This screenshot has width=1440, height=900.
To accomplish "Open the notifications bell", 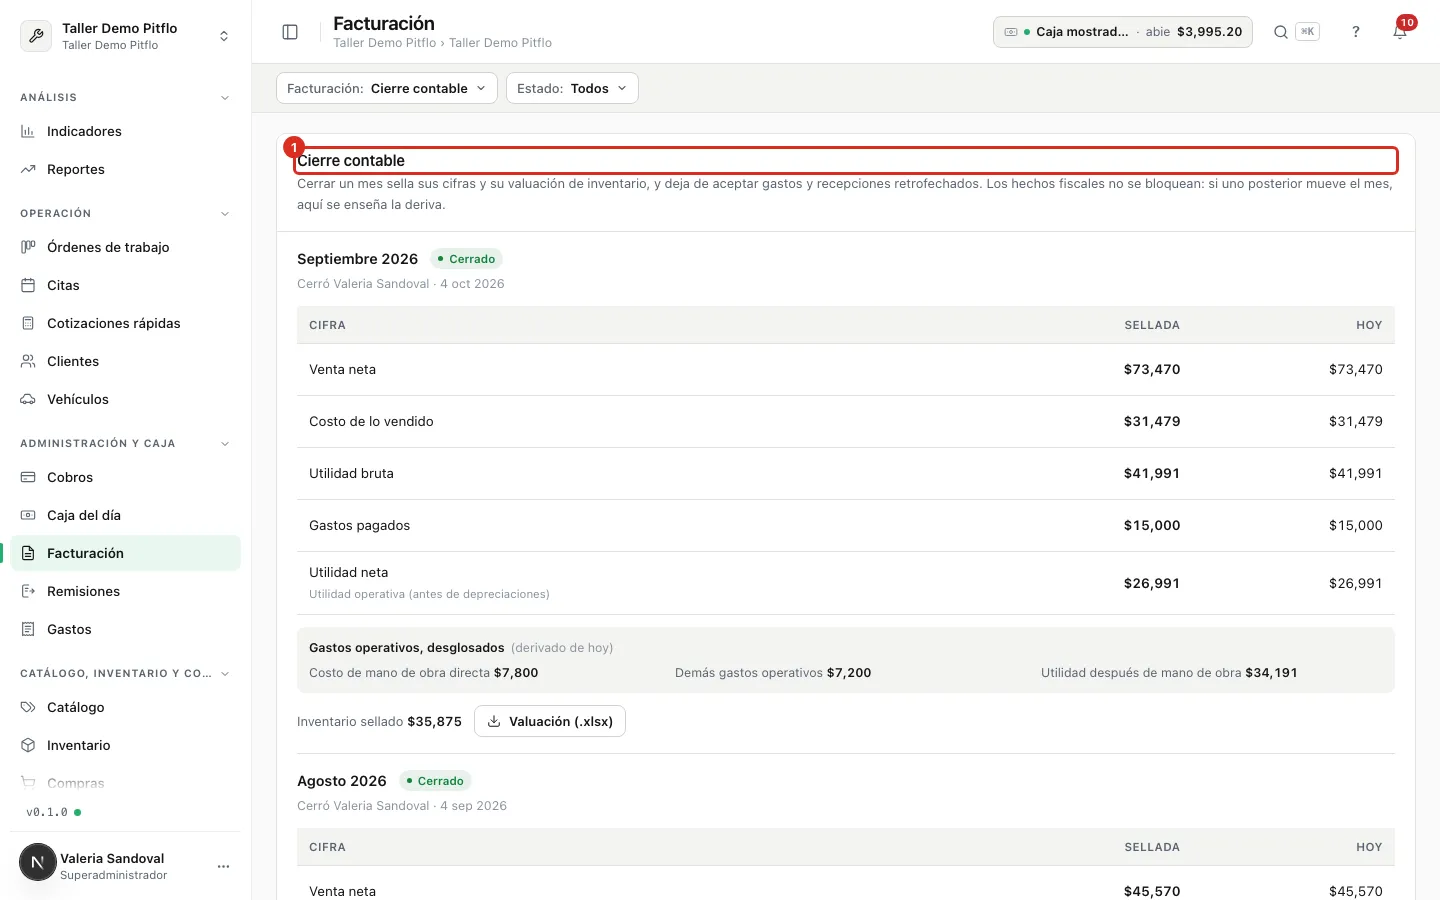I will point(1400,32).
